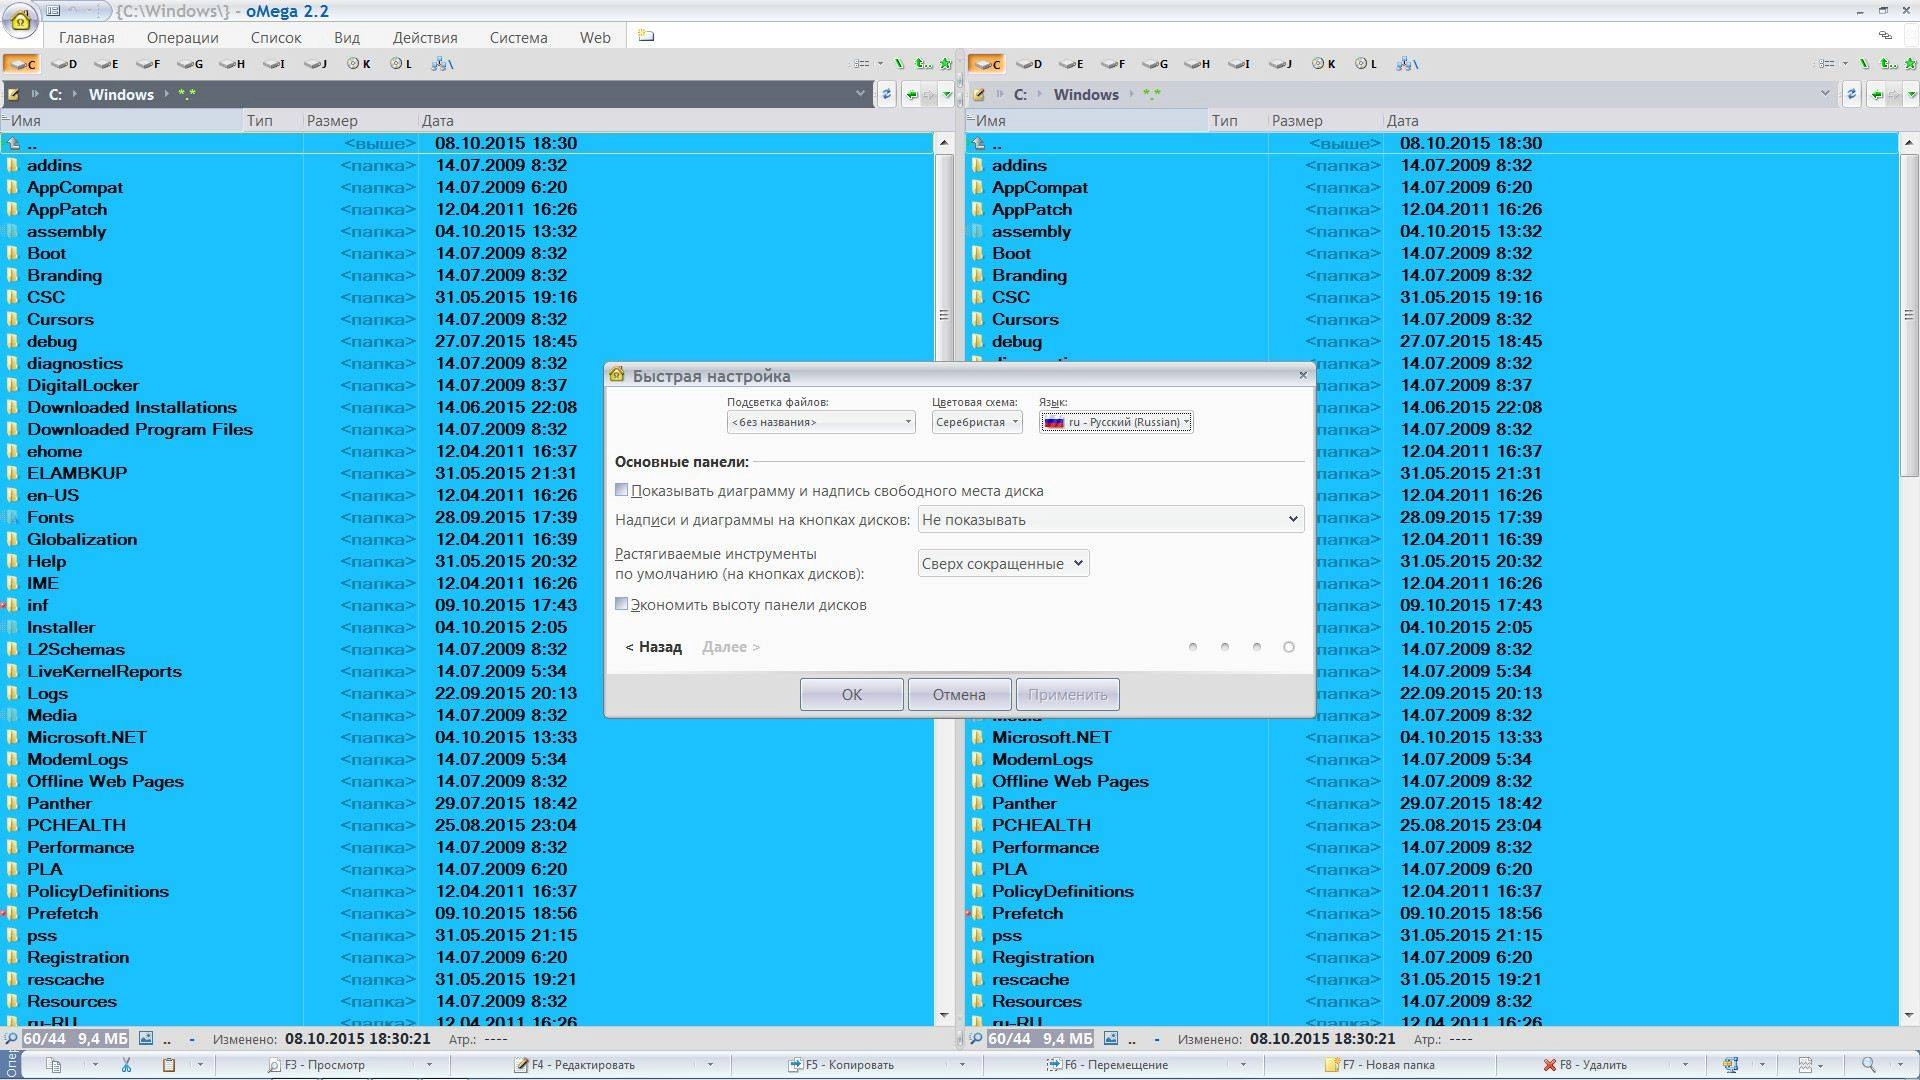This screenshot has height=1080, width=1920.
Task: Expand left panel path history dropdown
Action: [860, 94]
